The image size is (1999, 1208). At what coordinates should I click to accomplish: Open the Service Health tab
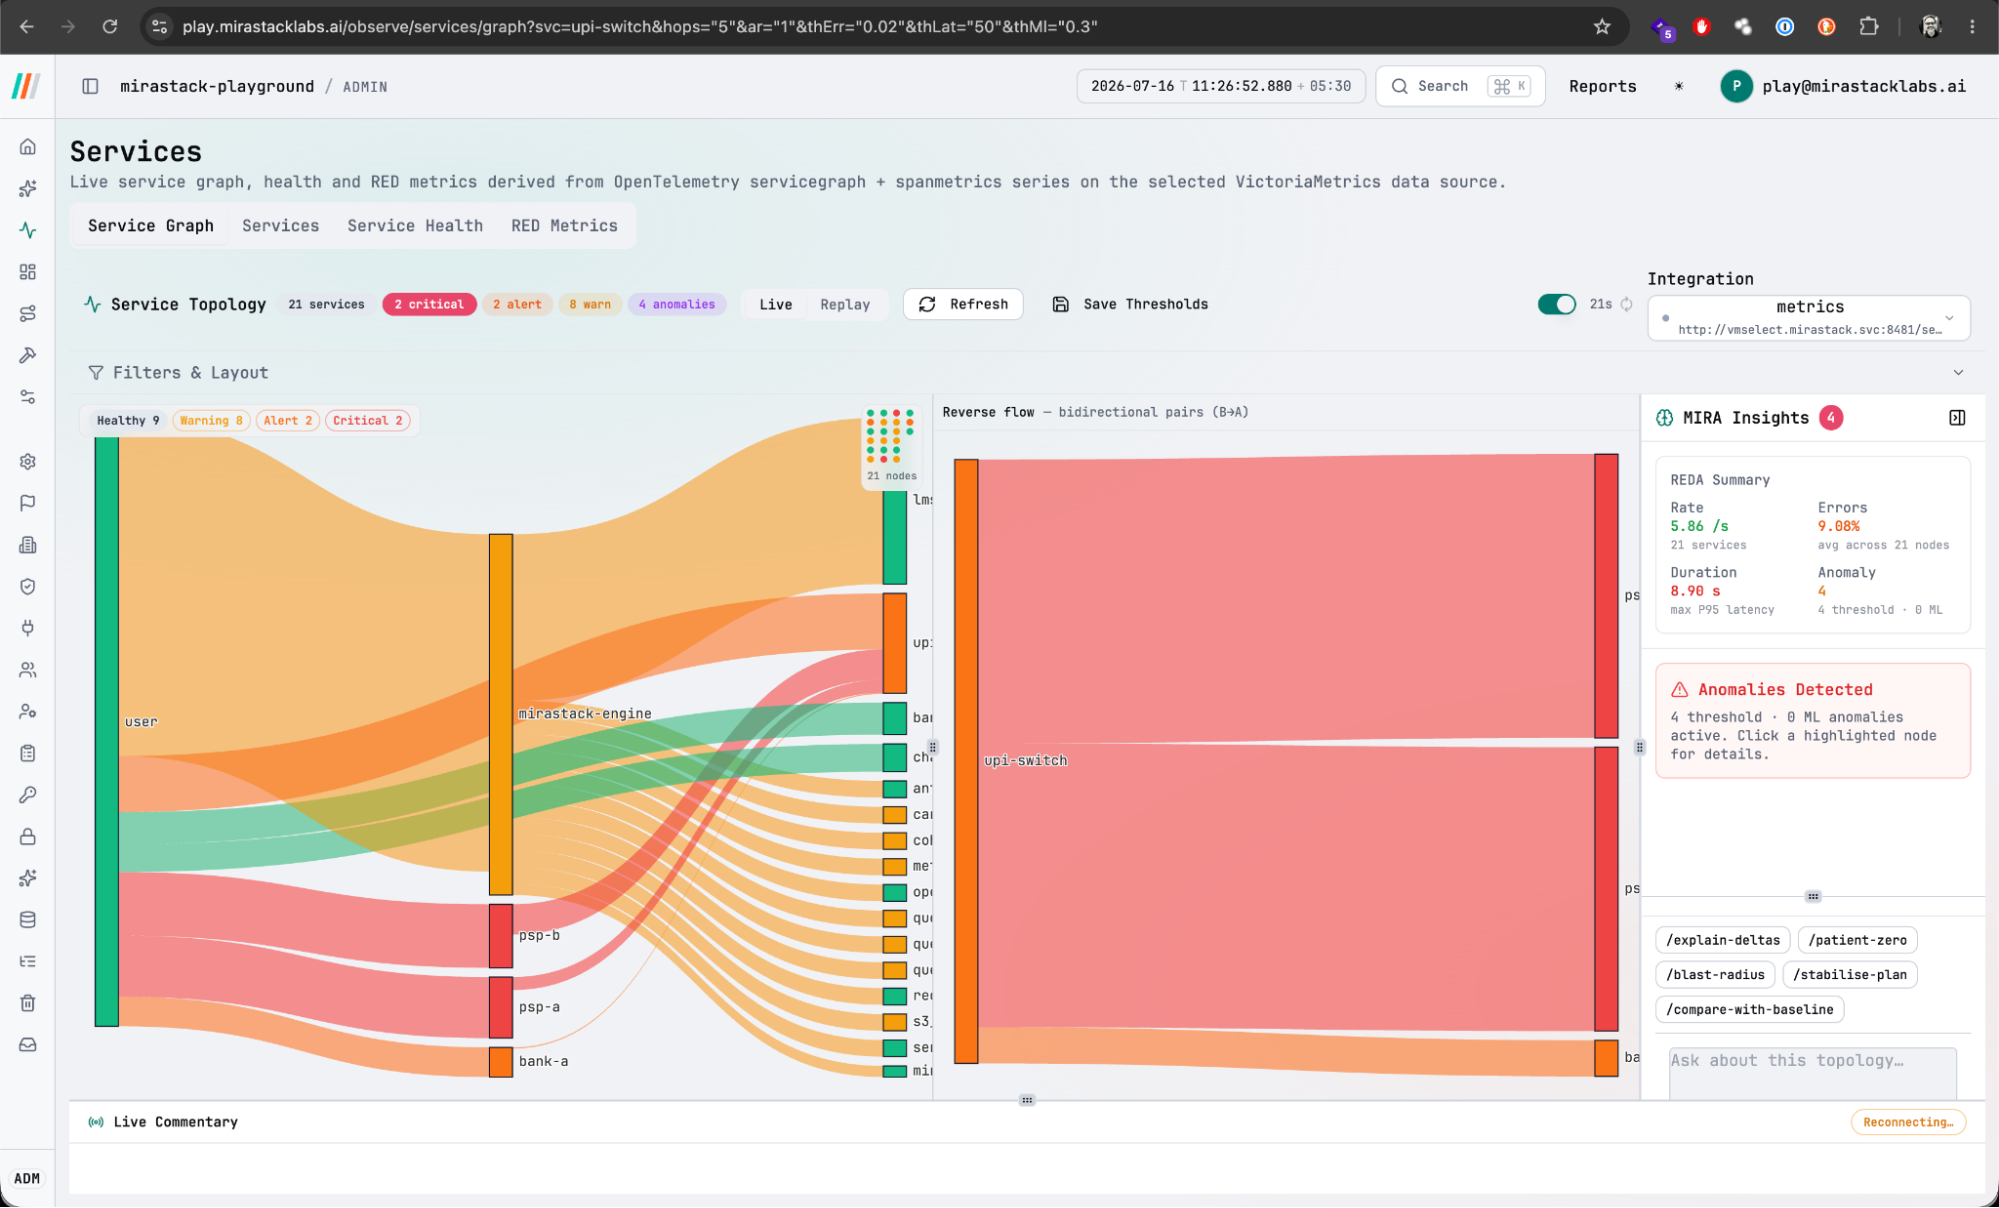coord(415,226)
